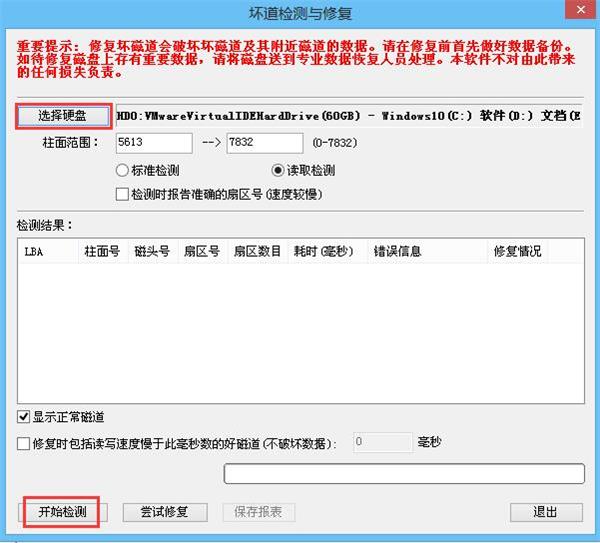Click the milliseconds input field showing 0
Viewport: 600px width, 543px height.
[383, 442]
